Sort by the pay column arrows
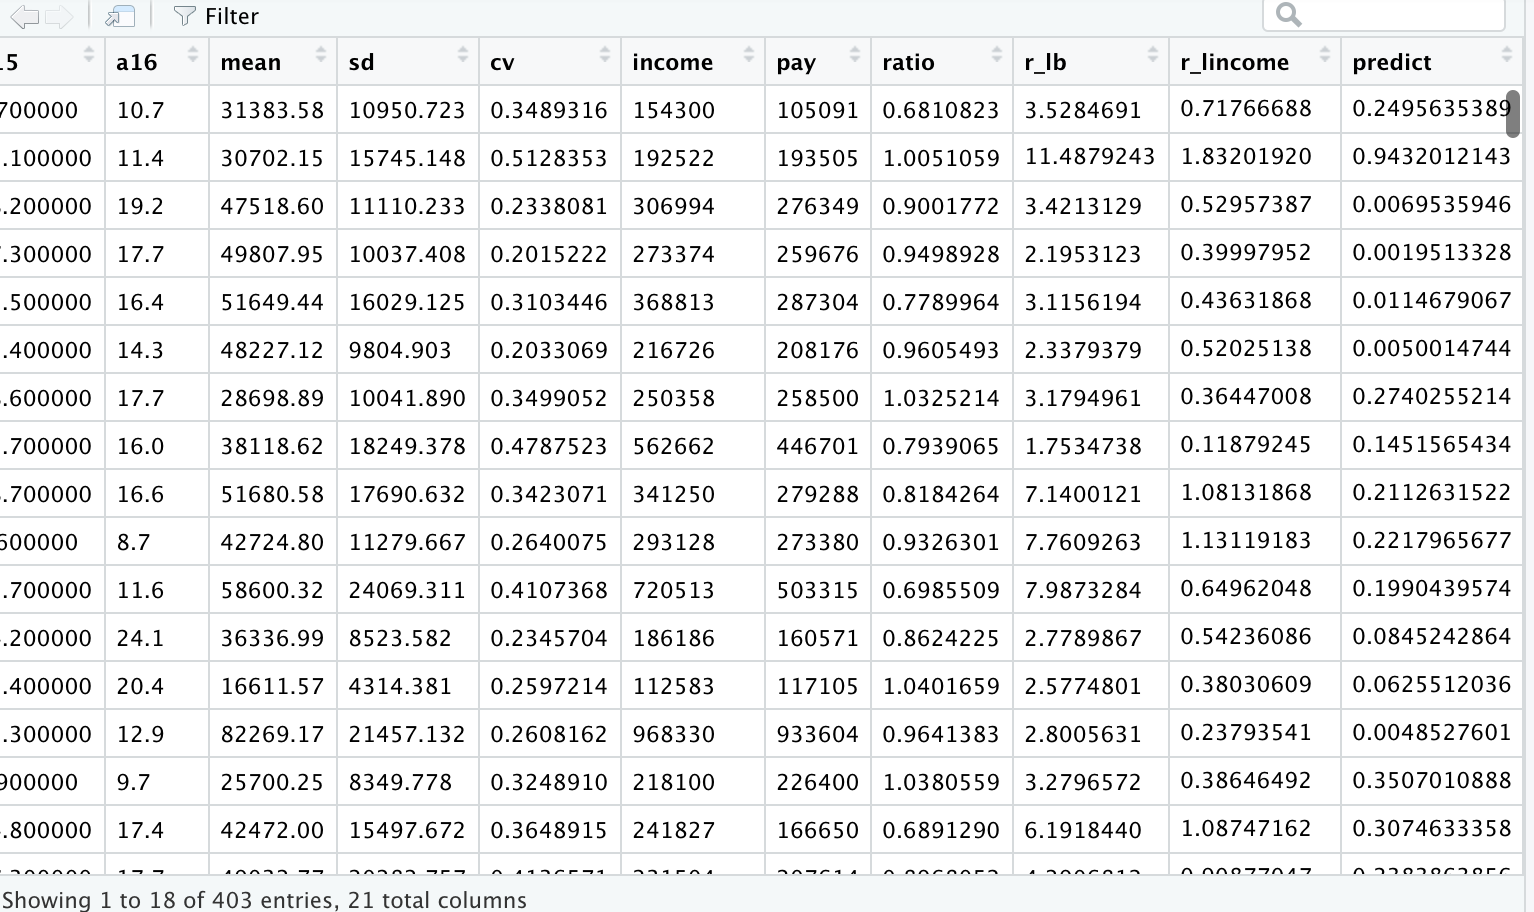This screenshot has height=912, width=1534. point(854,55)
